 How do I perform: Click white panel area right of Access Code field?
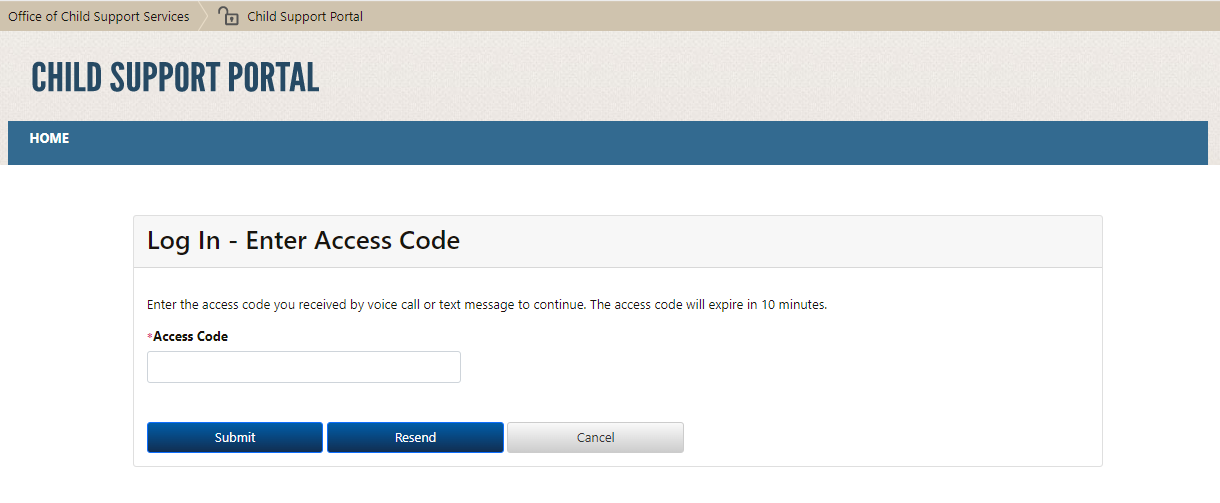pos(780,367)
